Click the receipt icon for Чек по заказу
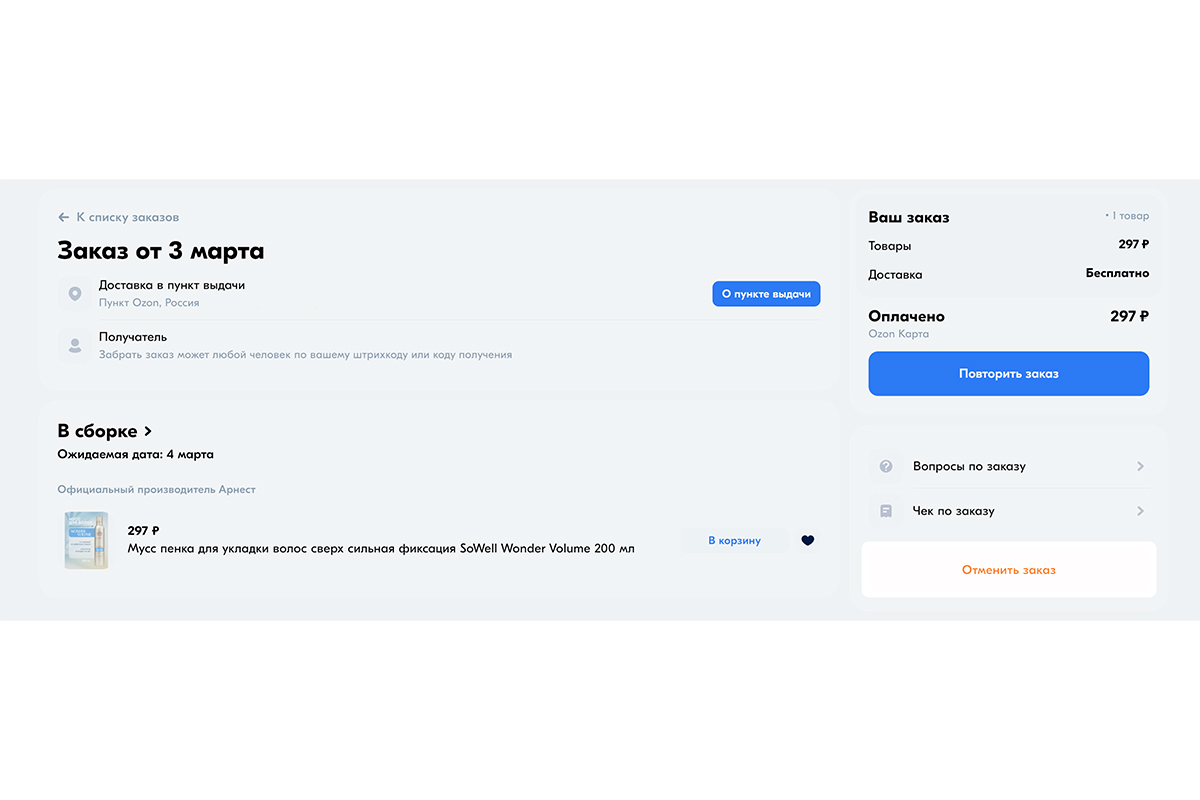This screenshot has width=1200, height=800. [x=885, y=511]
